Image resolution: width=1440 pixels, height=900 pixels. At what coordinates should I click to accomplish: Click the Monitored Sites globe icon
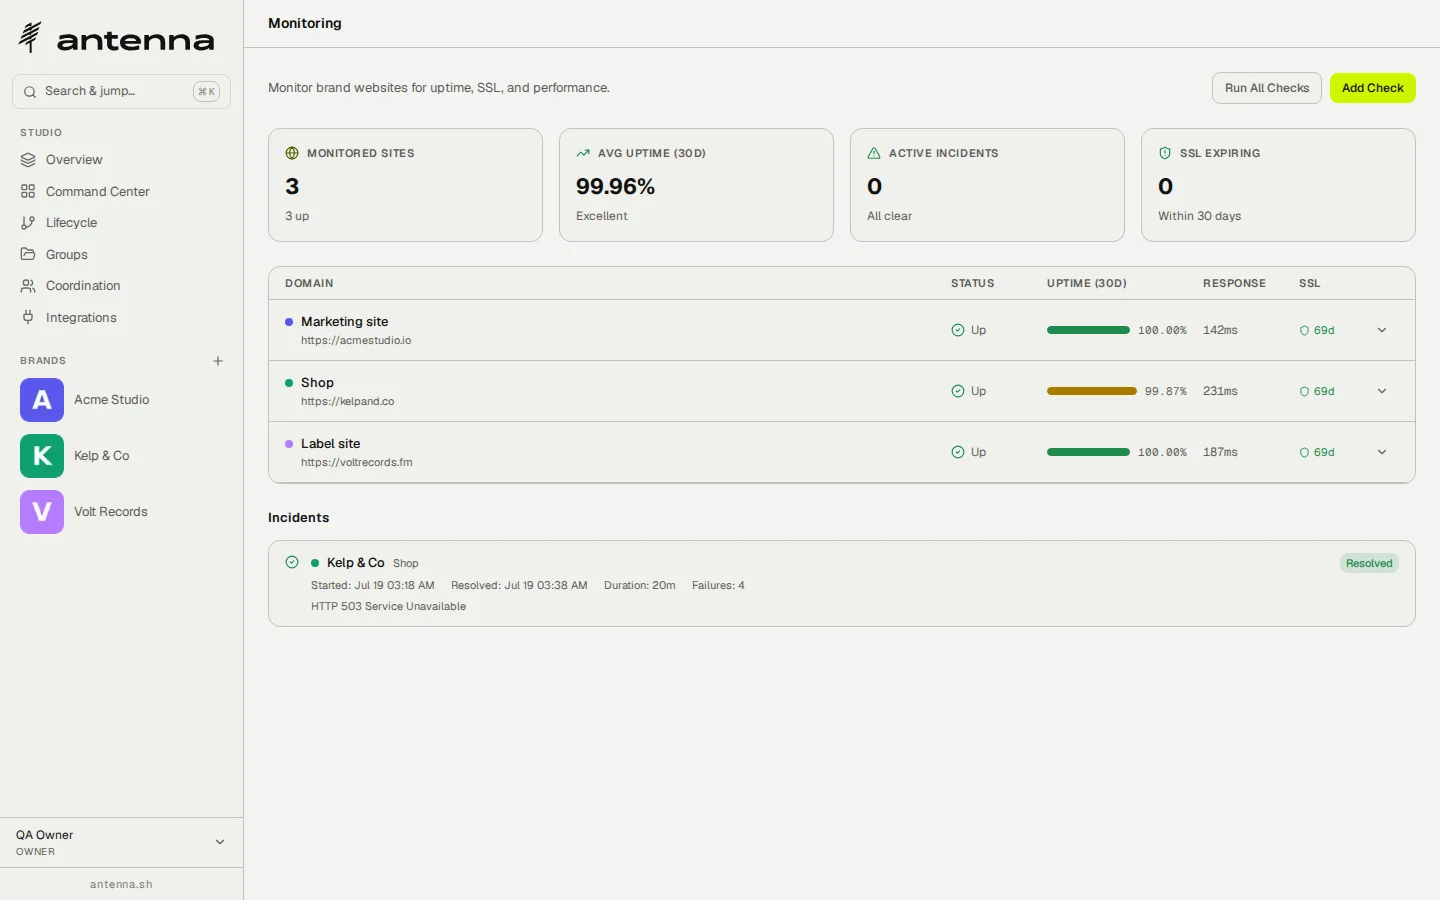point(292,153)
